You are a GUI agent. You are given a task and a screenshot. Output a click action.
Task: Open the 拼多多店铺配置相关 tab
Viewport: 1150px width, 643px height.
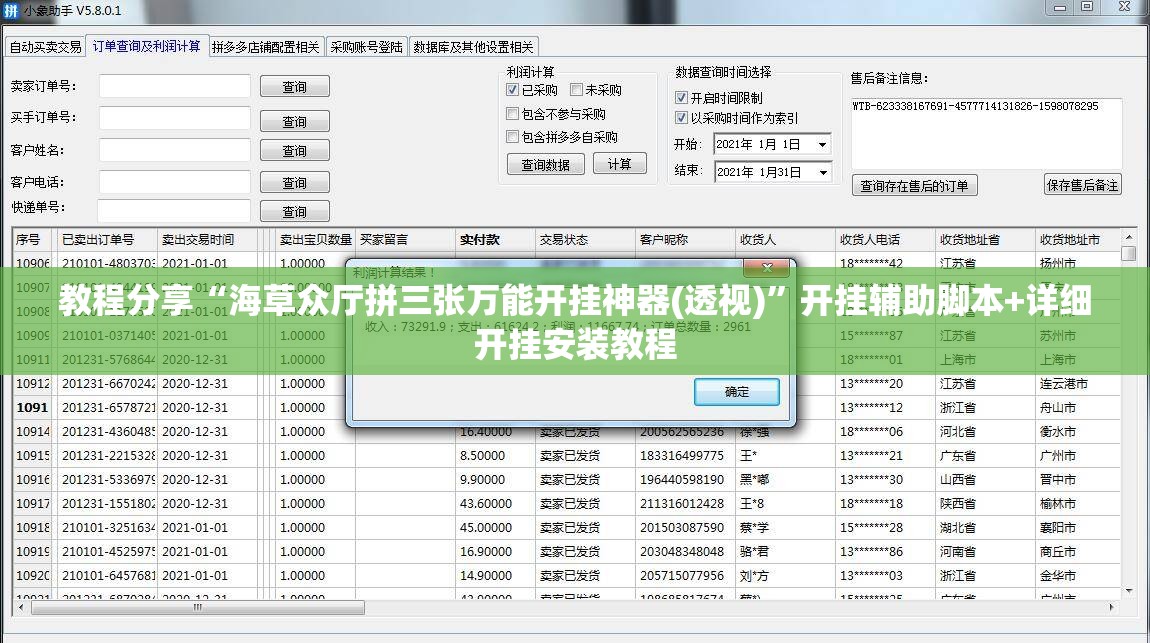(265, 47)
